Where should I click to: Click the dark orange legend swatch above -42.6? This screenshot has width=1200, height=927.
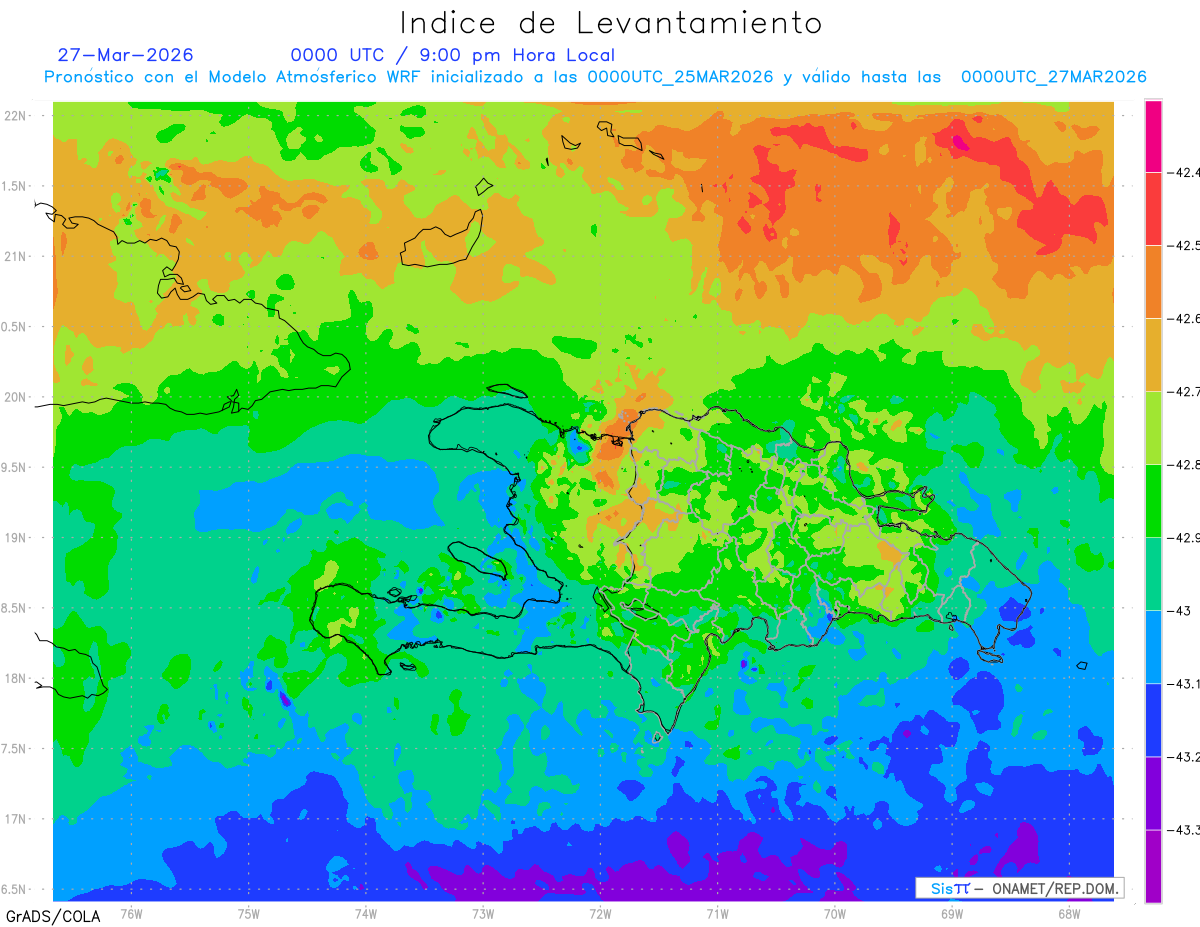(x=1153, y=281)
